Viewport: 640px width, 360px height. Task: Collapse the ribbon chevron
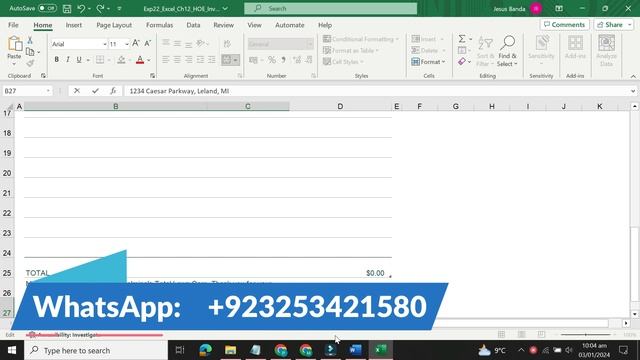pyautogui.click(x=633, y=76)
